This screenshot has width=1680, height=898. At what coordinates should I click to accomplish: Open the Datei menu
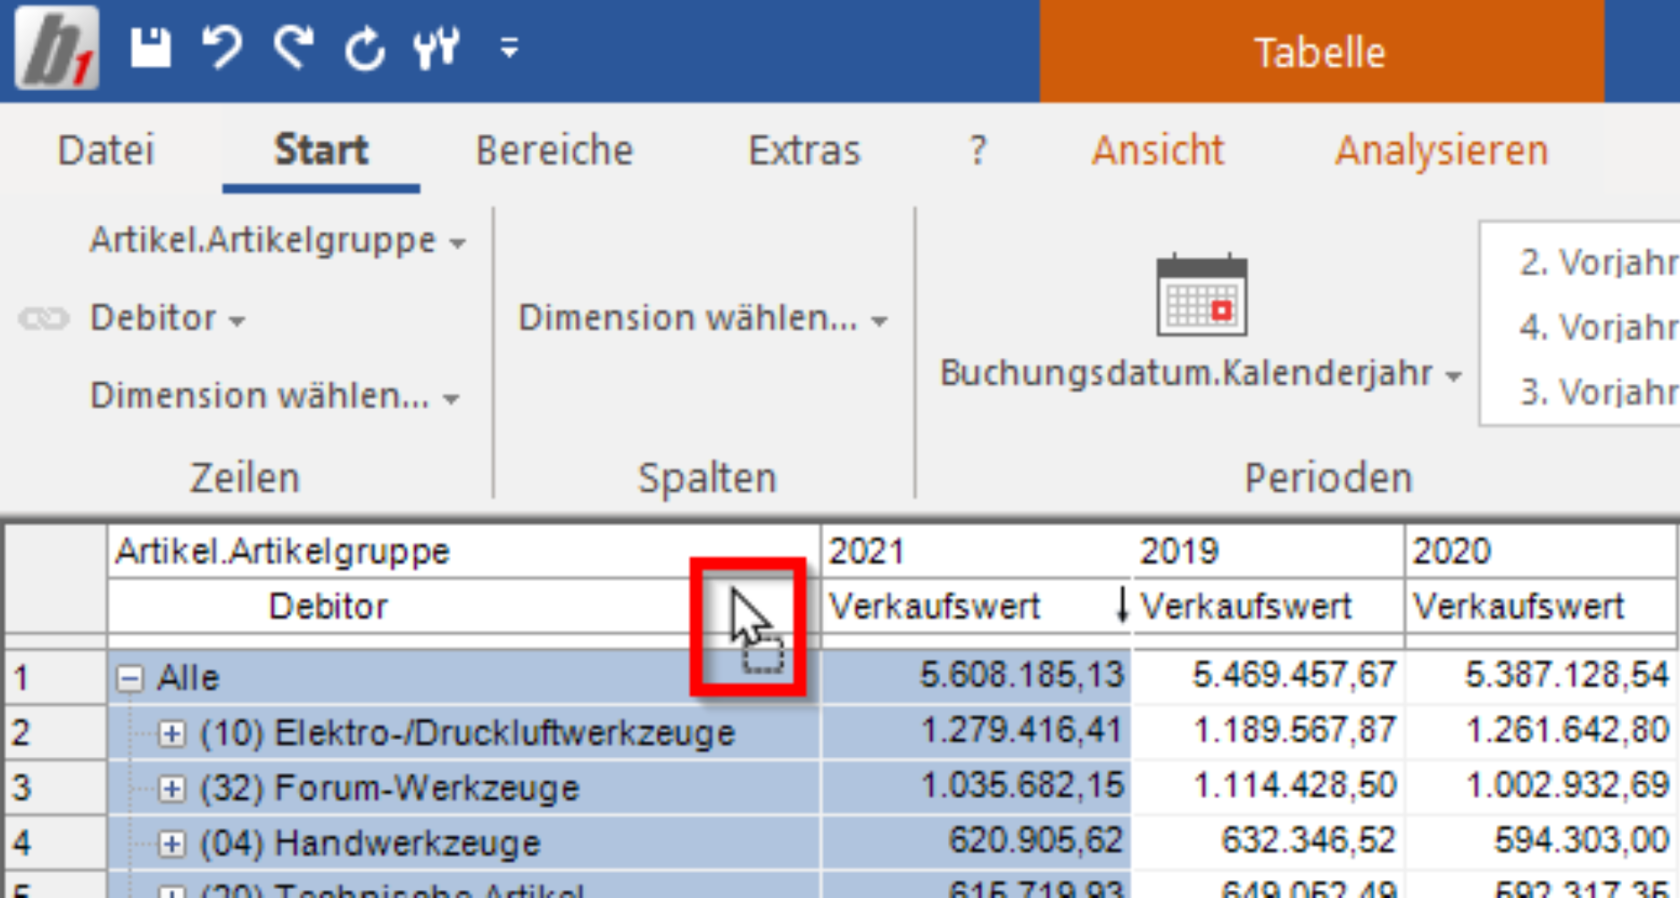tap(106, 151)
